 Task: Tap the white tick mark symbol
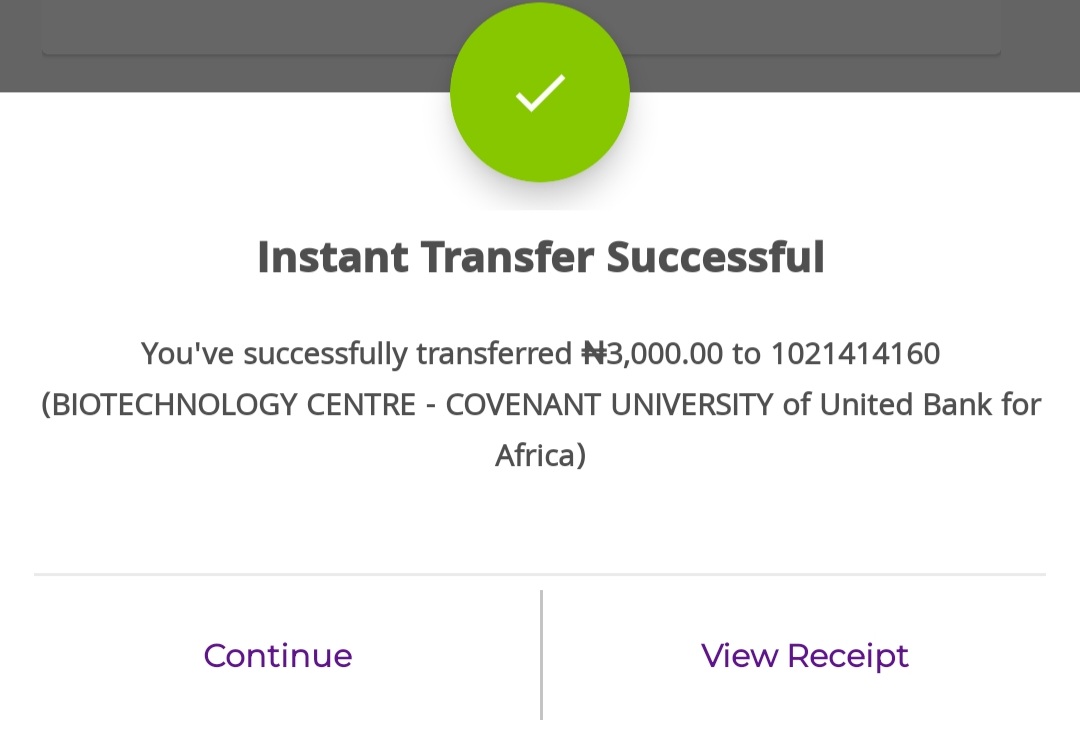pyautogui.click(x=540, y=93)
